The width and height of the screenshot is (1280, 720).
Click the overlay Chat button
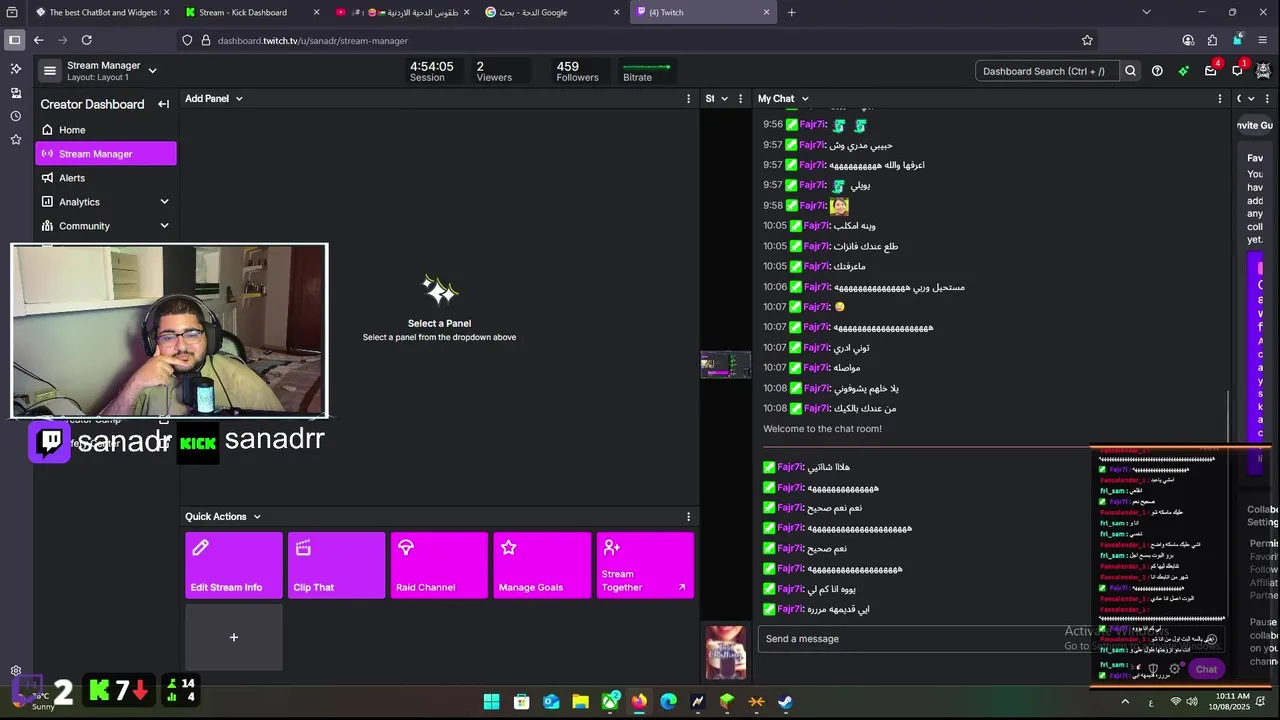point(1206,669)
